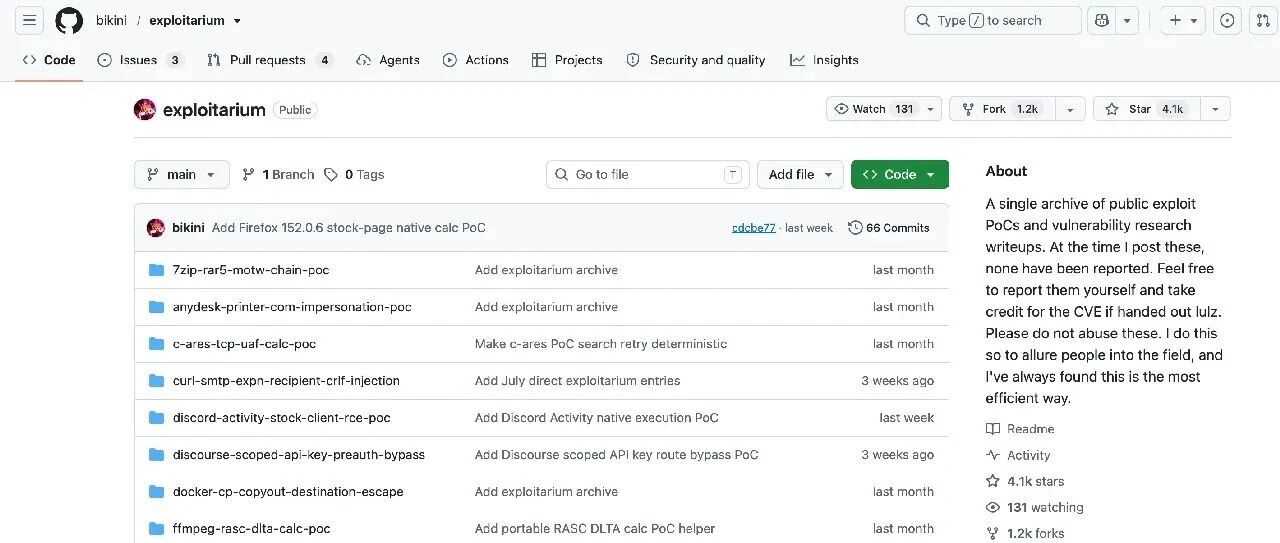Viewport: 1280px width, 543px height.
Task: Click the bikini commit author avatar
Action: pyautogui.click(x=156, y=228)
